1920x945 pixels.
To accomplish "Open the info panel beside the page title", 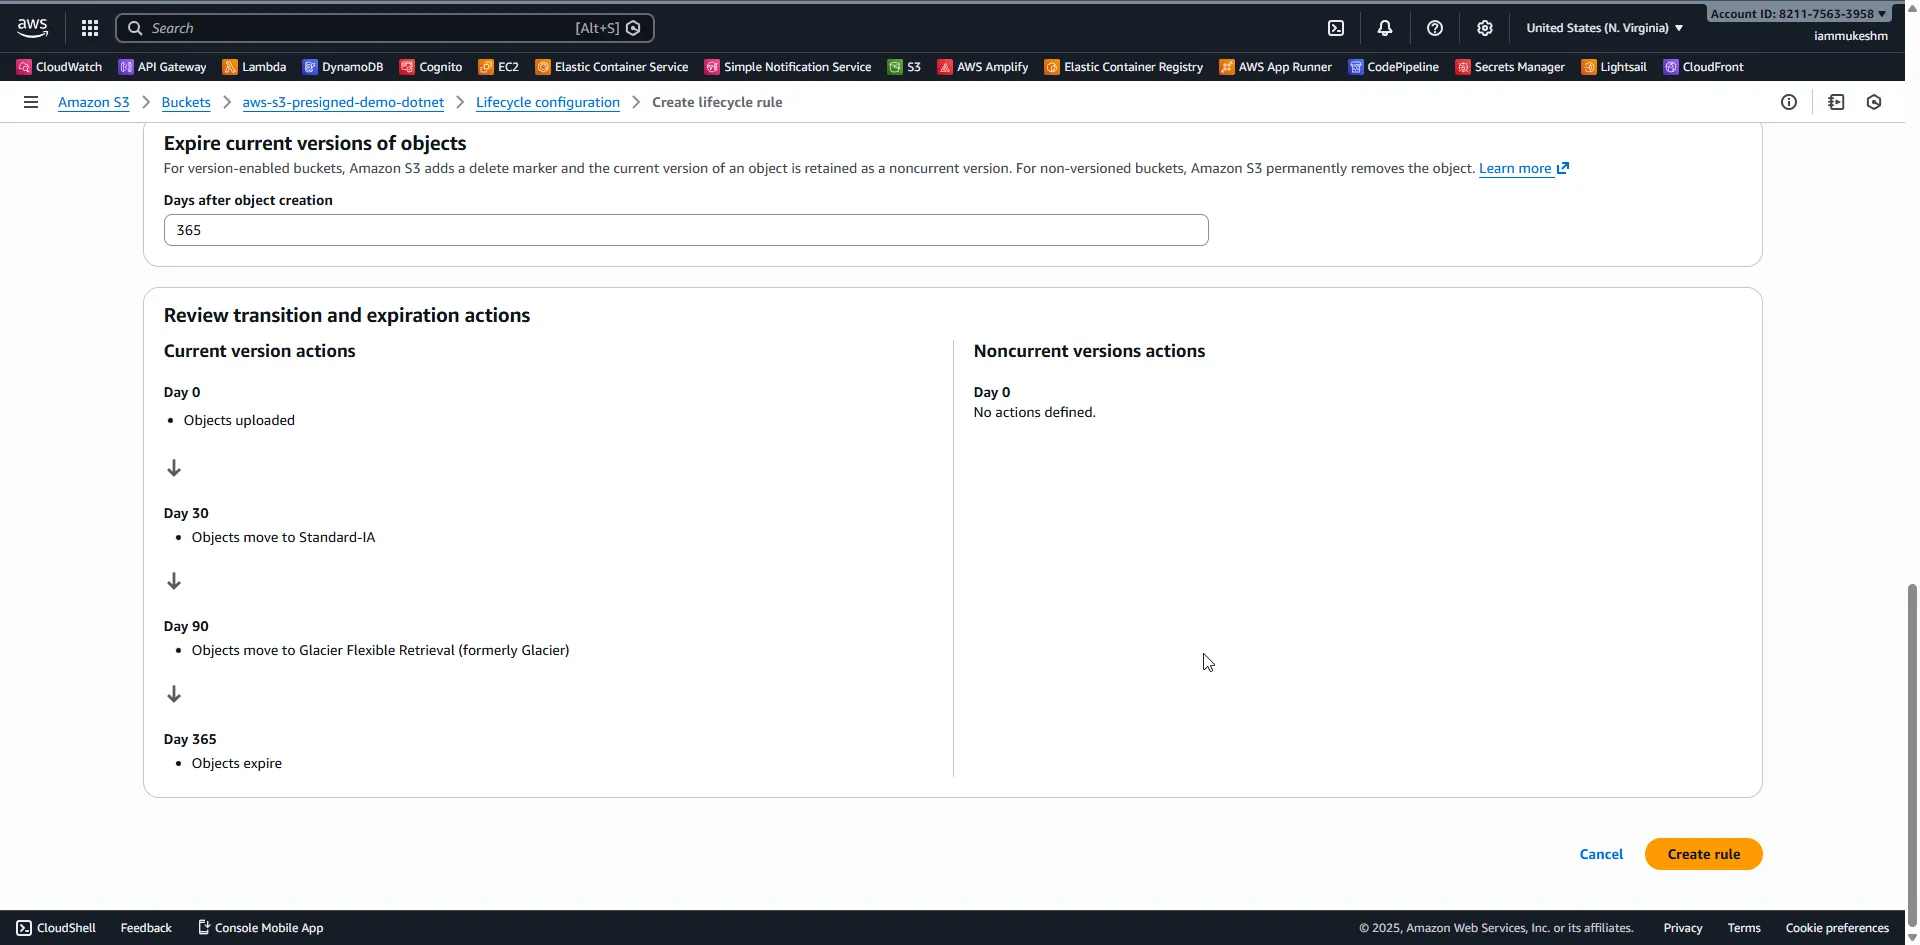I will (1789, 102).
